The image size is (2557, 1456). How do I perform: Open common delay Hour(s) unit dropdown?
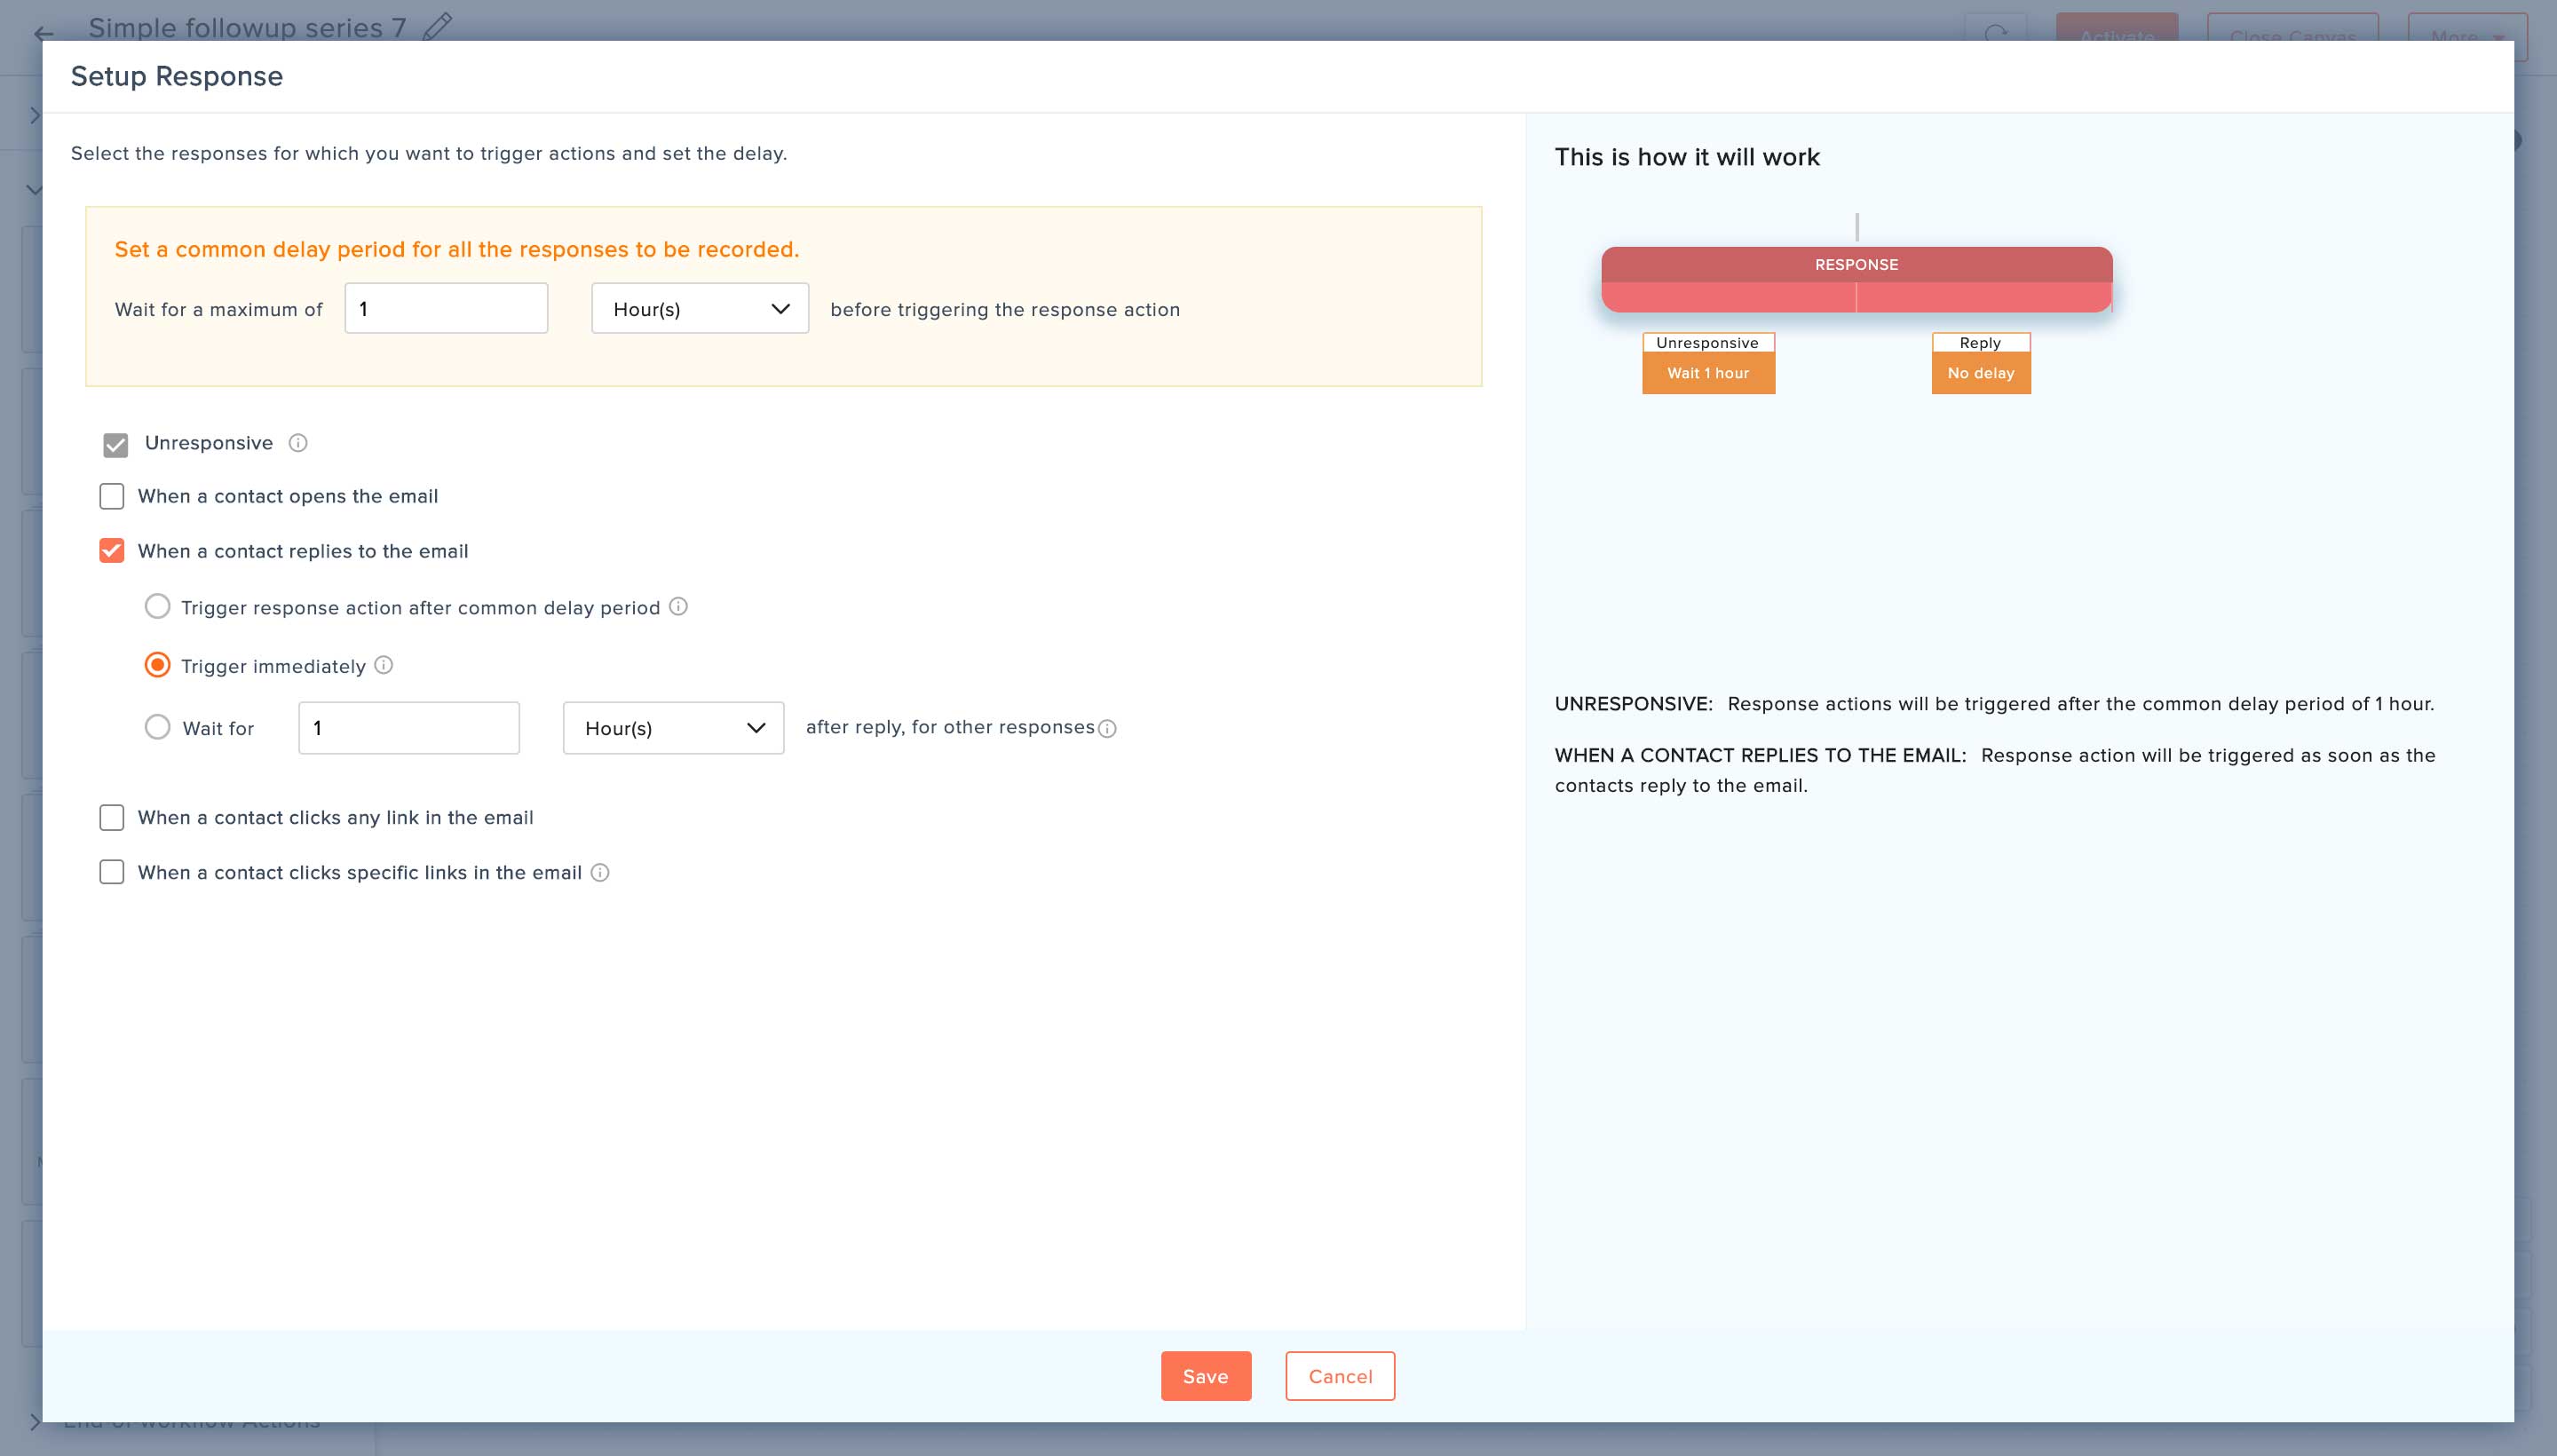tap(700, 309)
